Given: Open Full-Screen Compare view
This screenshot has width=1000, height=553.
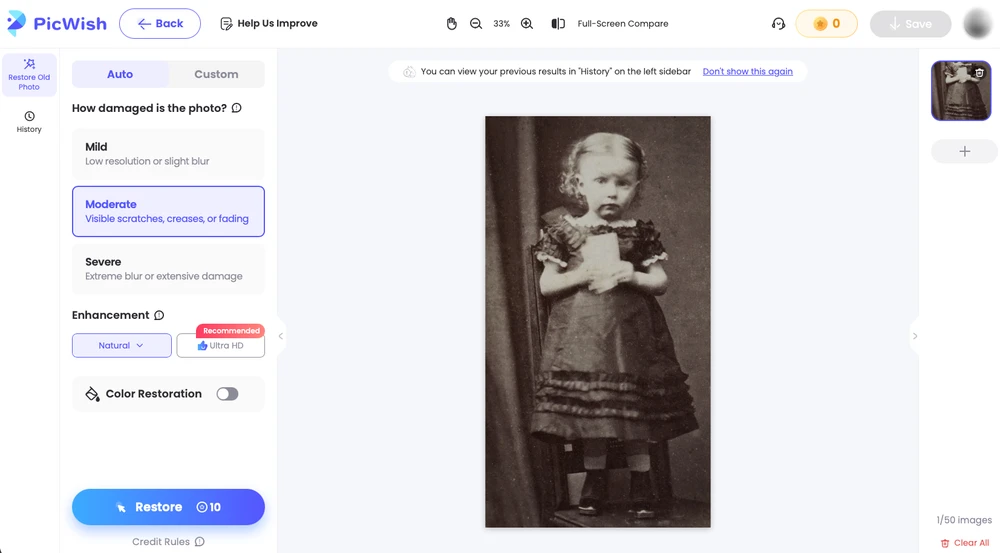Looking at the screenshot, I should (x=622, y=24).
